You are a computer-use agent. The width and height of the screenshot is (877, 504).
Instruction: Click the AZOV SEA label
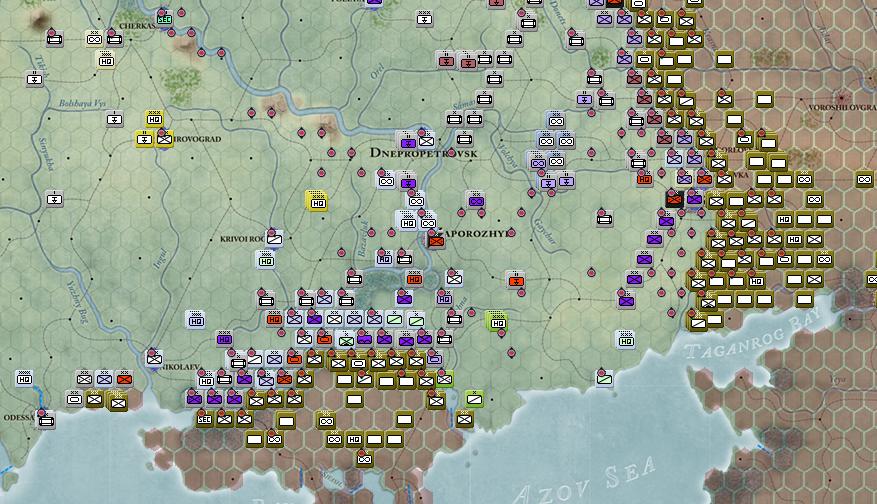coord(585,481)
